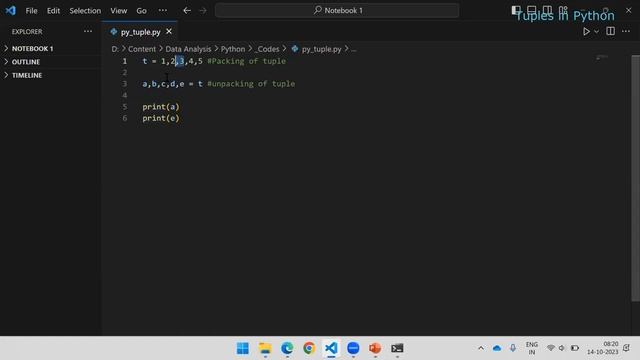Click the print(e) line
The image size is (640, 360).
coord(161,118)
